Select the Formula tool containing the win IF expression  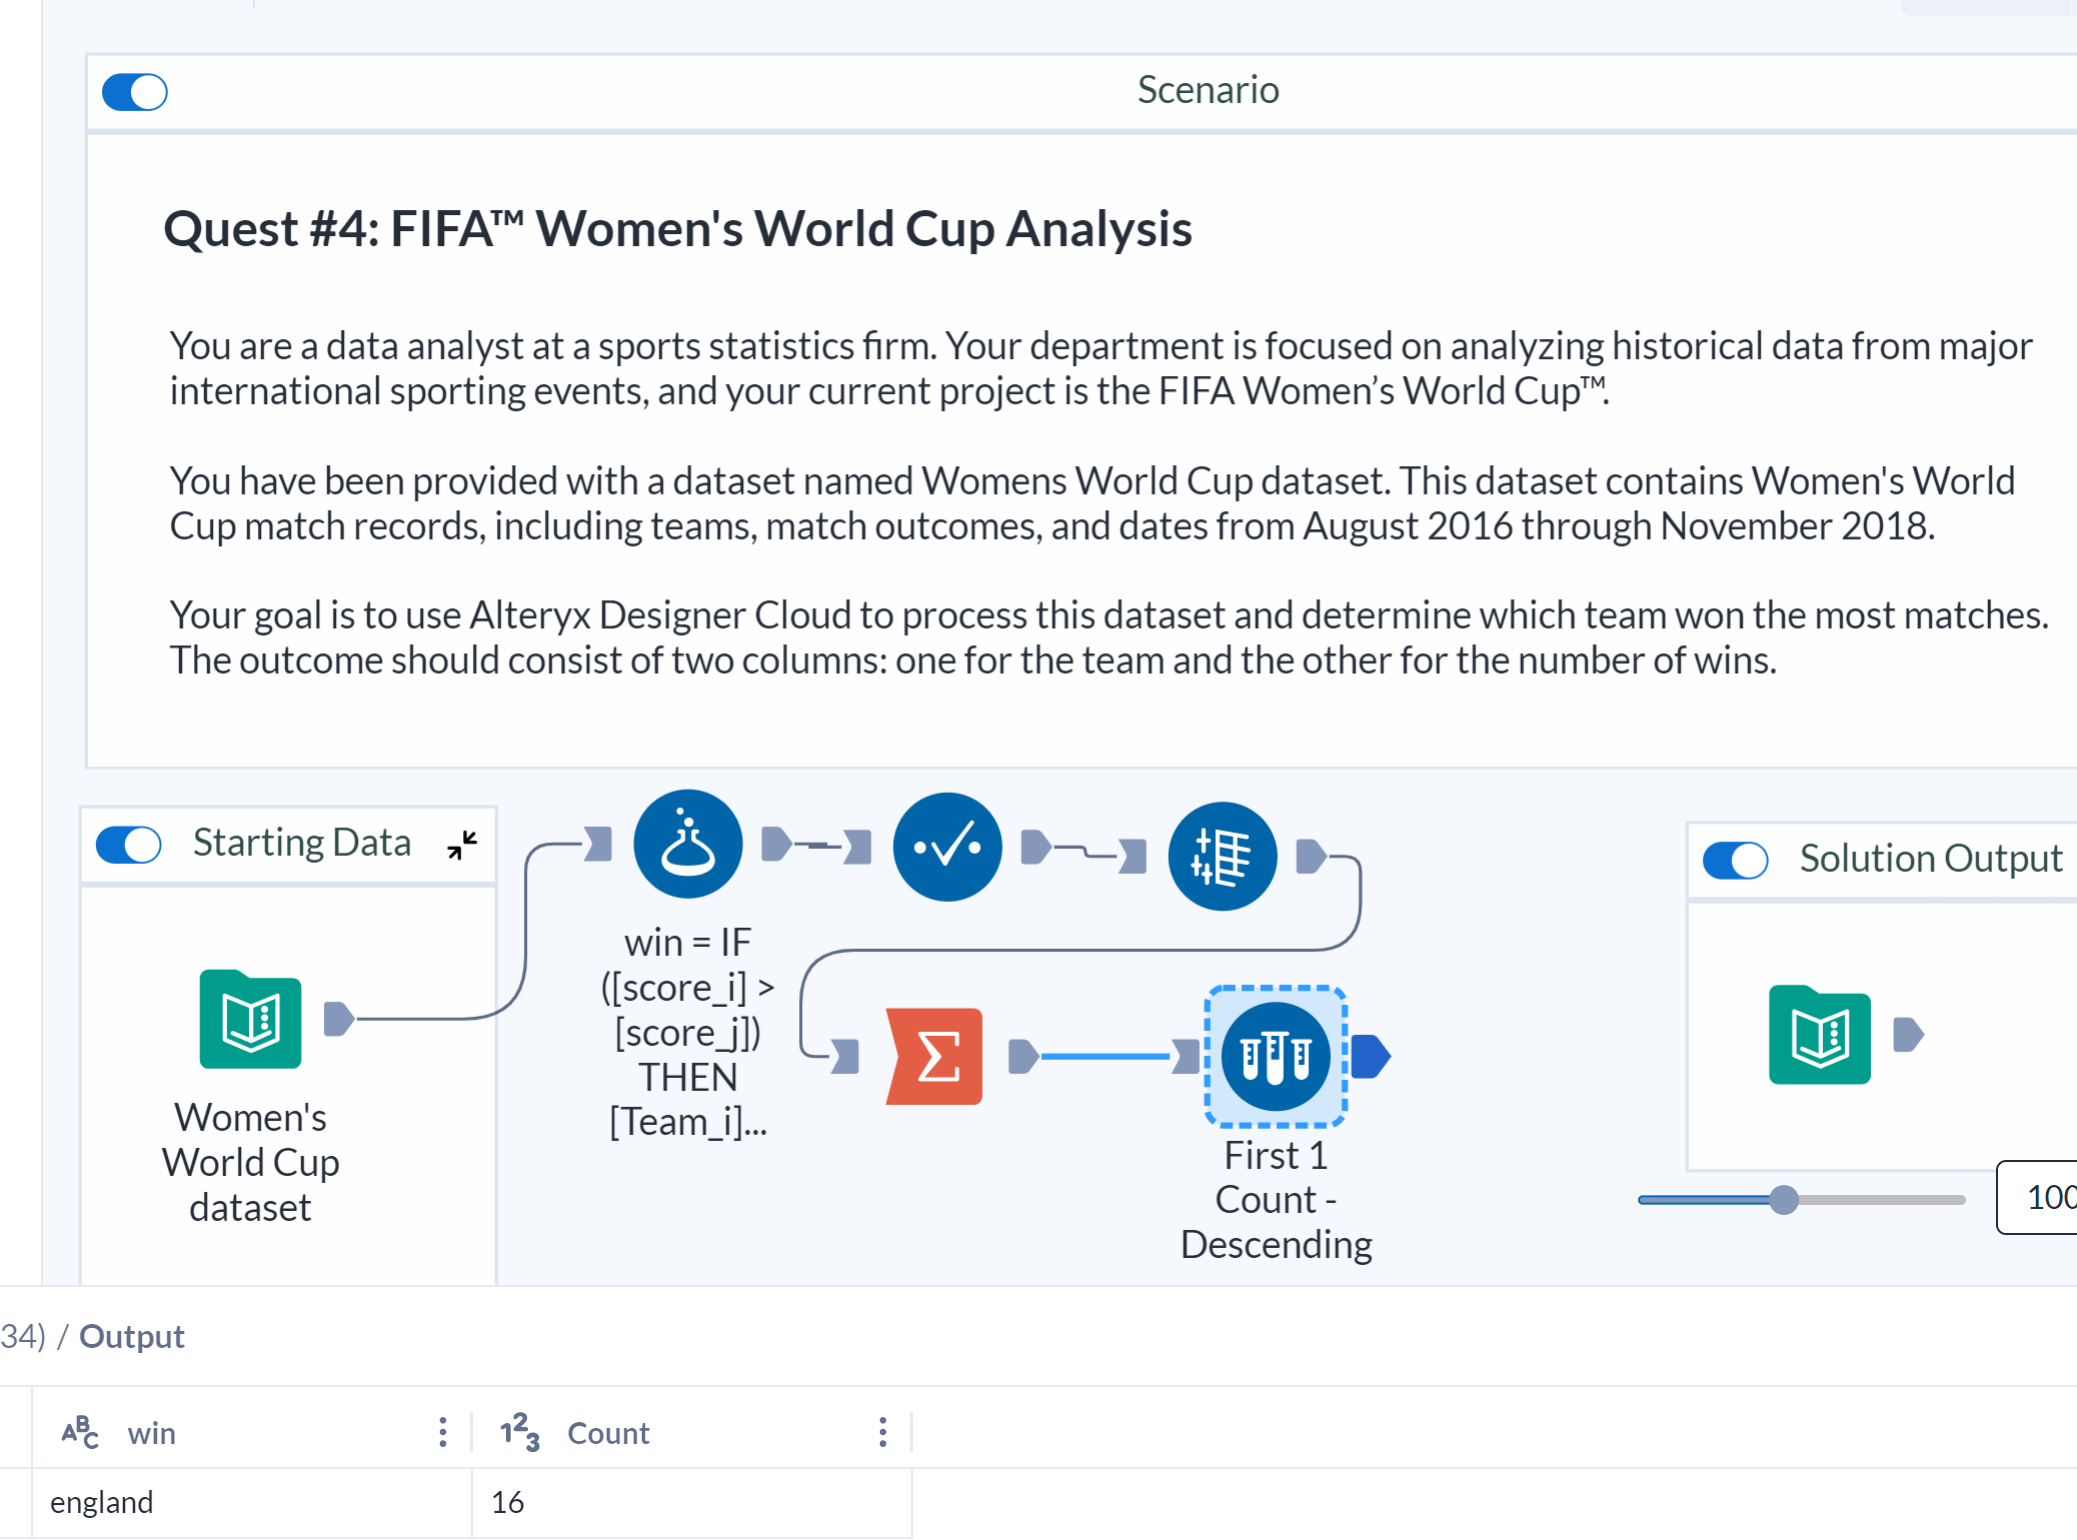coord(688,843)
